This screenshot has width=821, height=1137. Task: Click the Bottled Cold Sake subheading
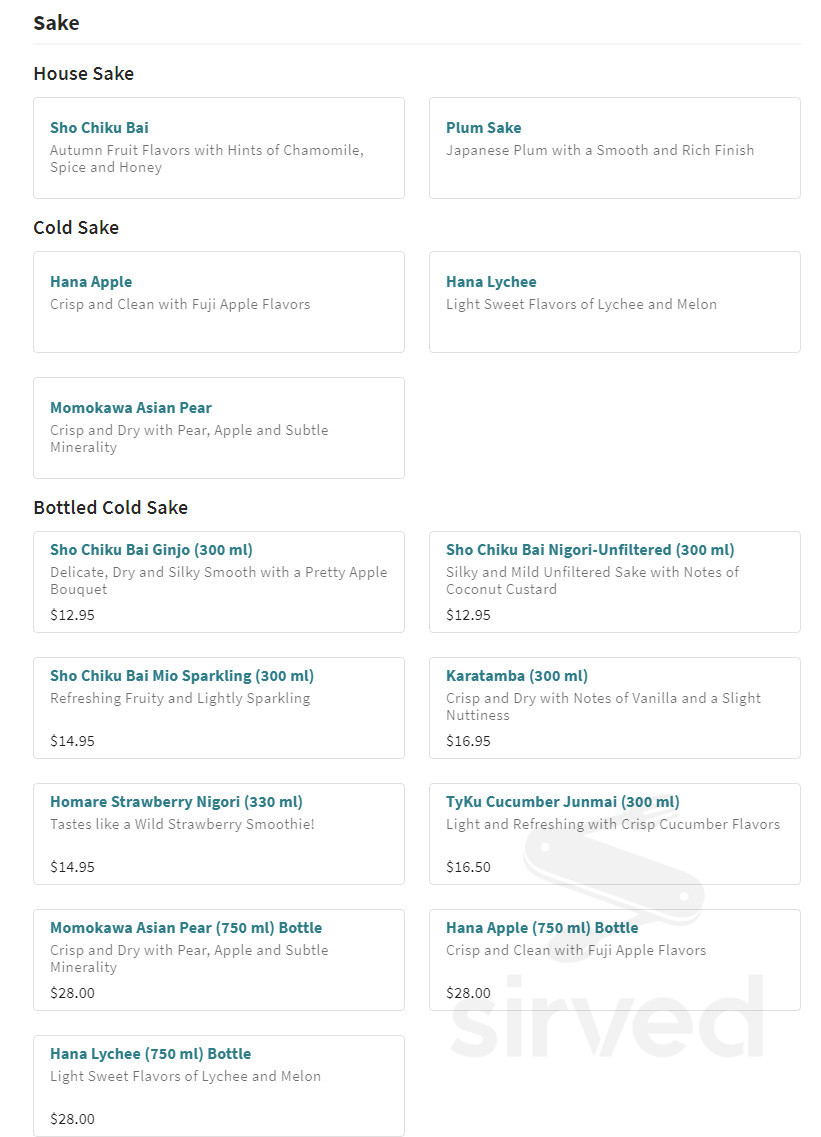(x=110, y=507)
